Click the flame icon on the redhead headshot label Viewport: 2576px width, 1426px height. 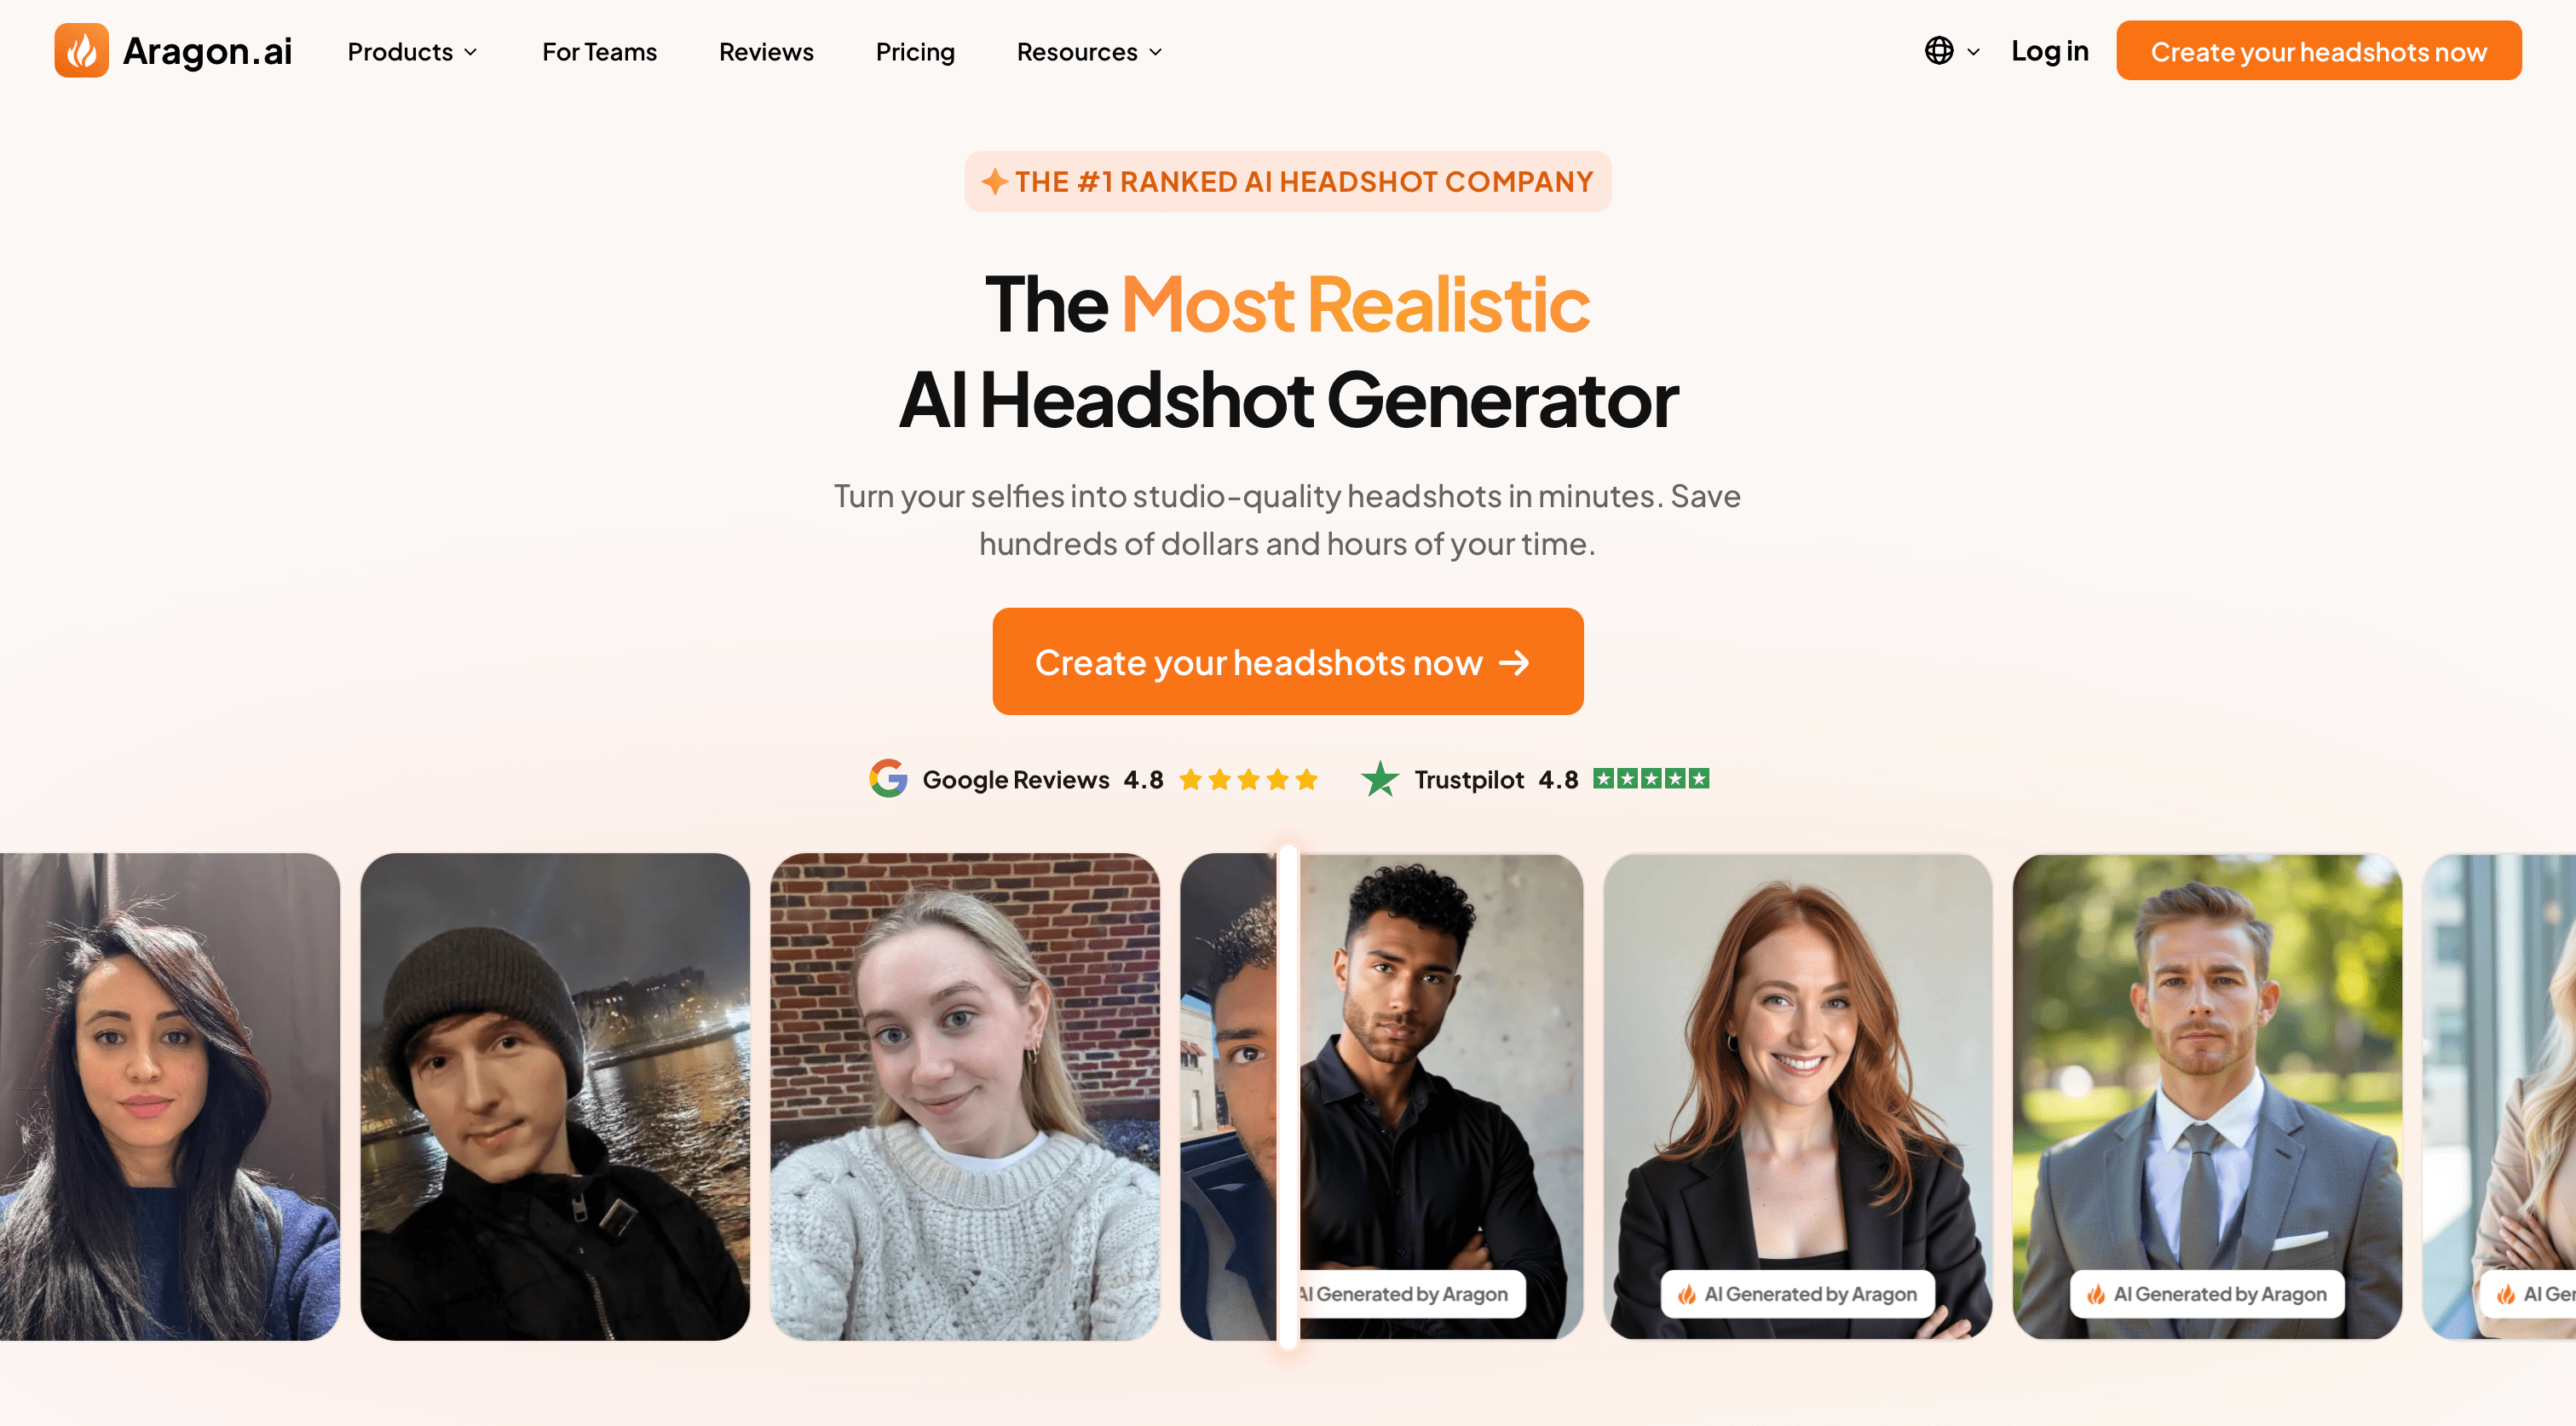click(1687, 1295)
